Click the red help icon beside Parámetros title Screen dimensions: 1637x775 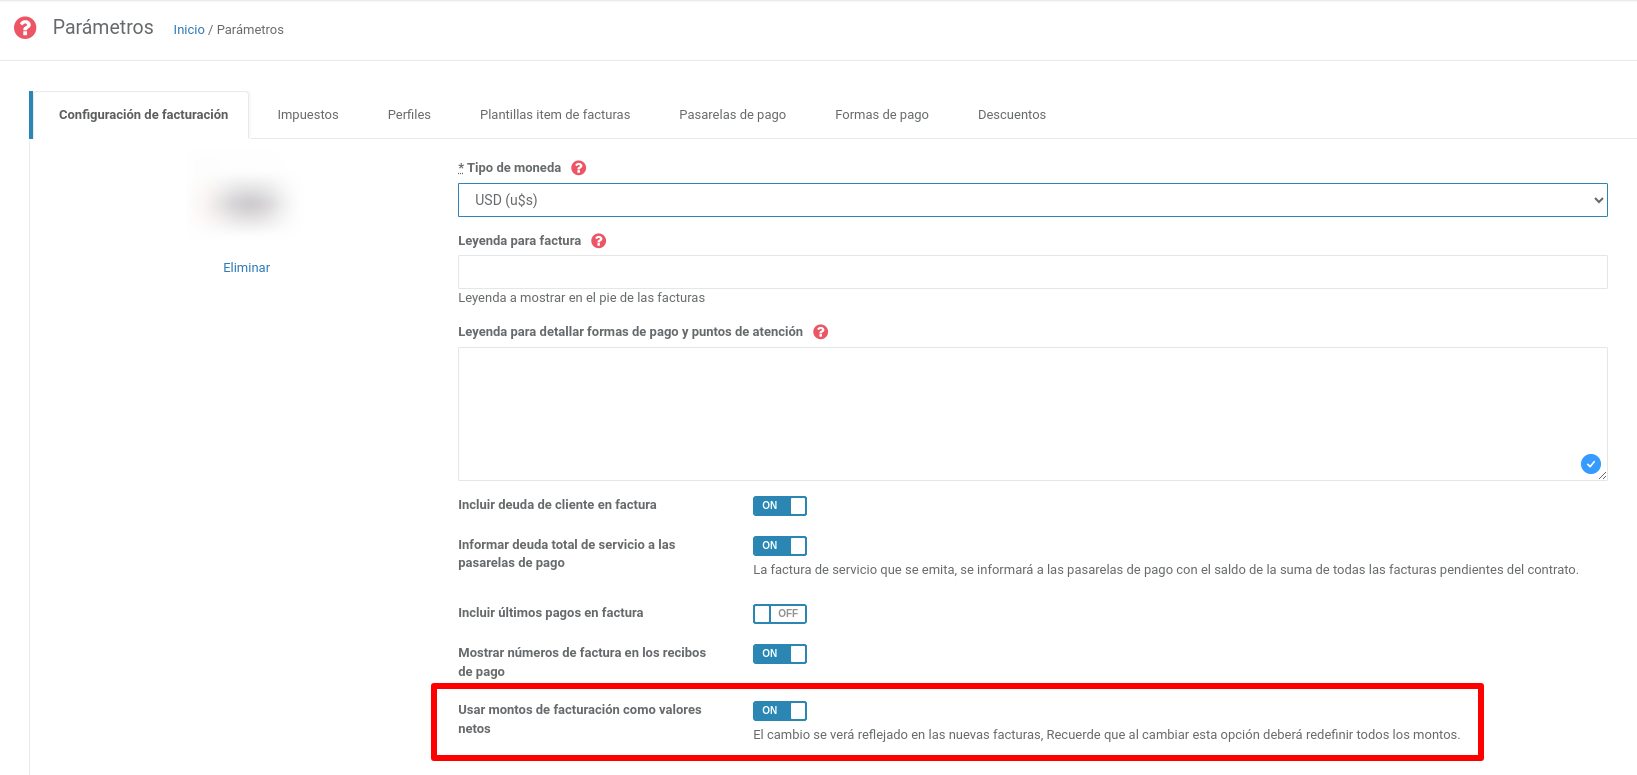(25, 28)
